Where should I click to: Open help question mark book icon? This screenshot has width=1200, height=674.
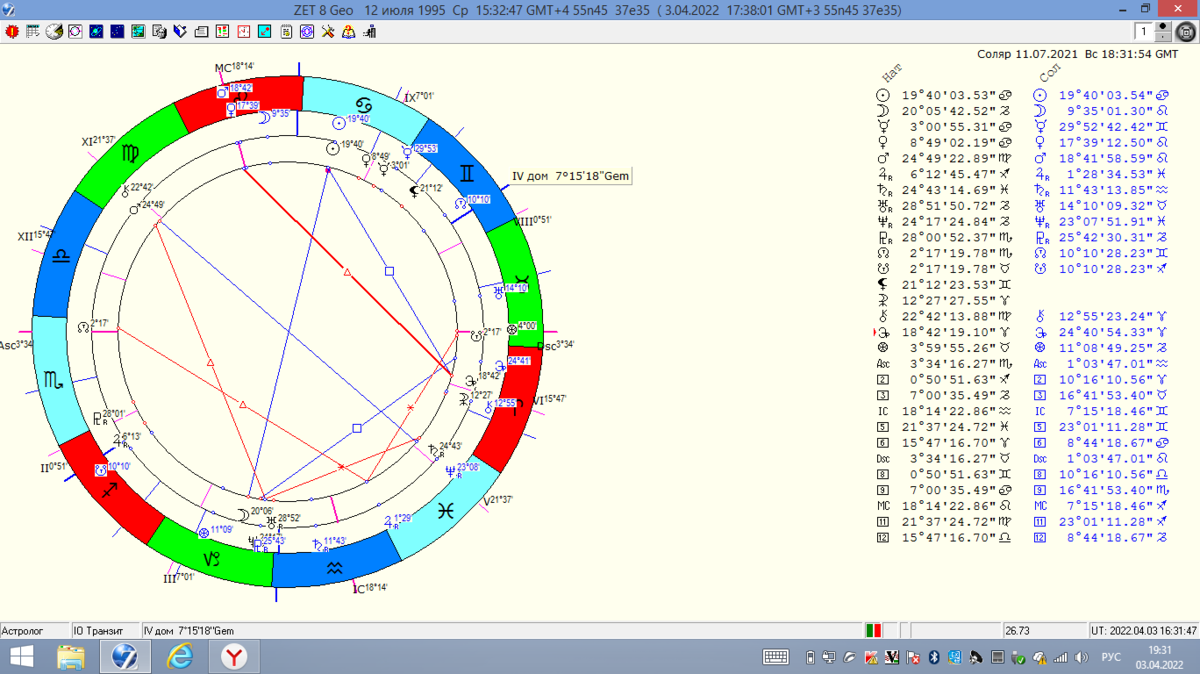click(349, 32)
